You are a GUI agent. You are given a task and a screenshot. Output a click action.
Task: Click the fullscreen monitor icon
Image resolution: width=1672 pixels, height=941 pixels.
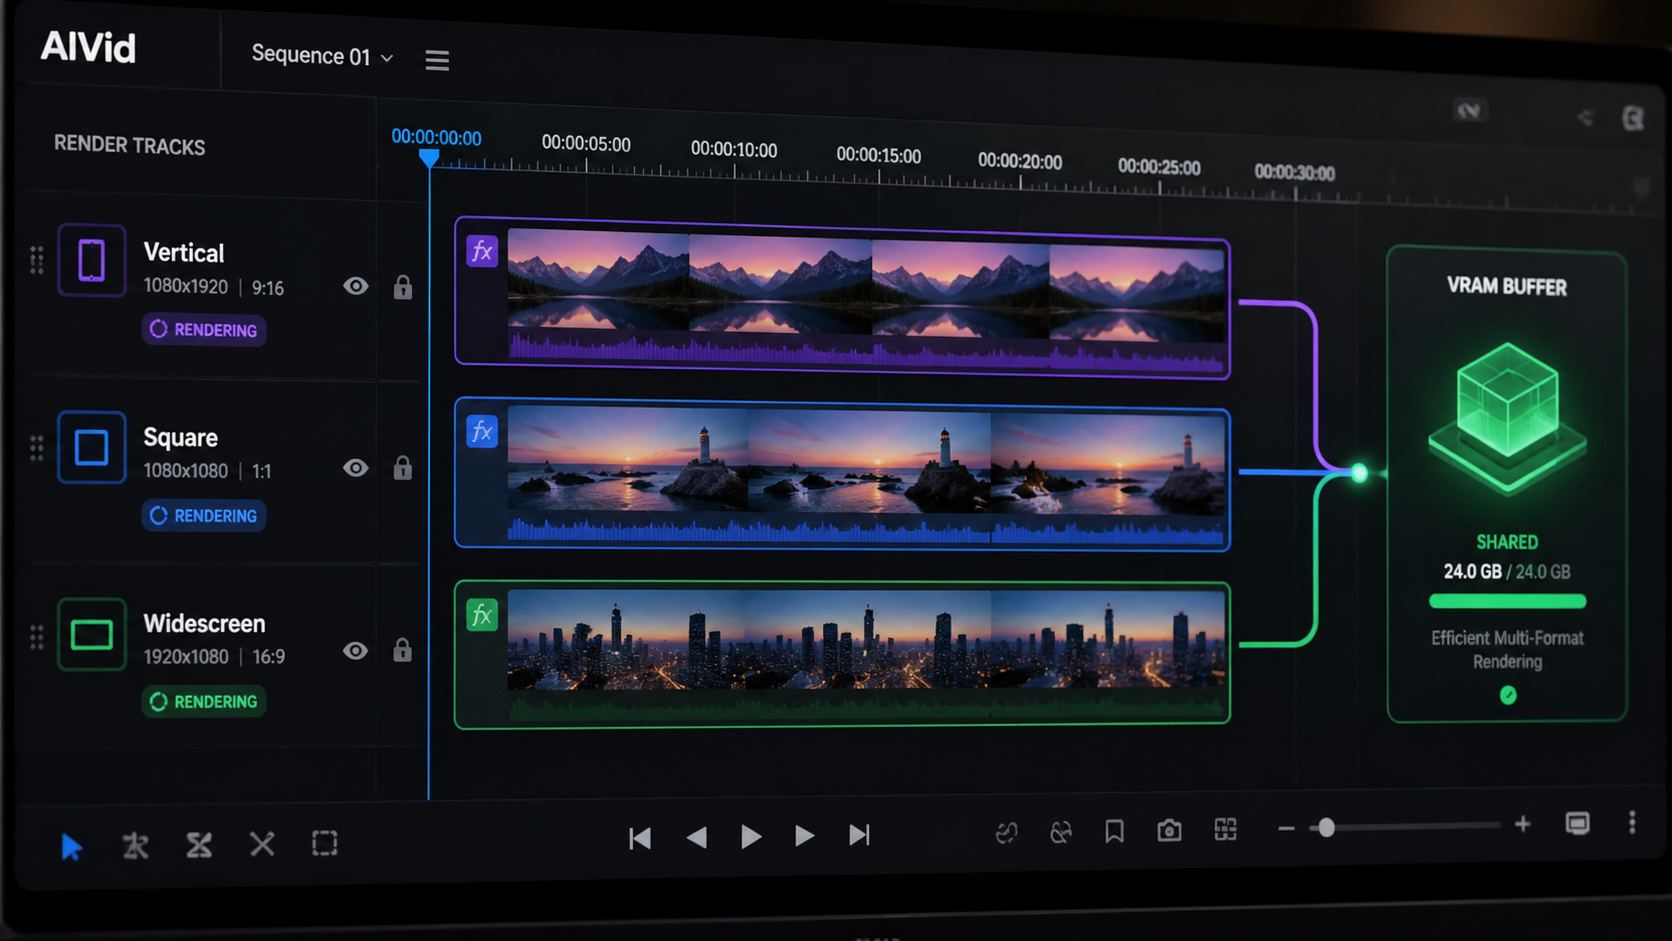pyautogui.click(x=1577, y=823)
